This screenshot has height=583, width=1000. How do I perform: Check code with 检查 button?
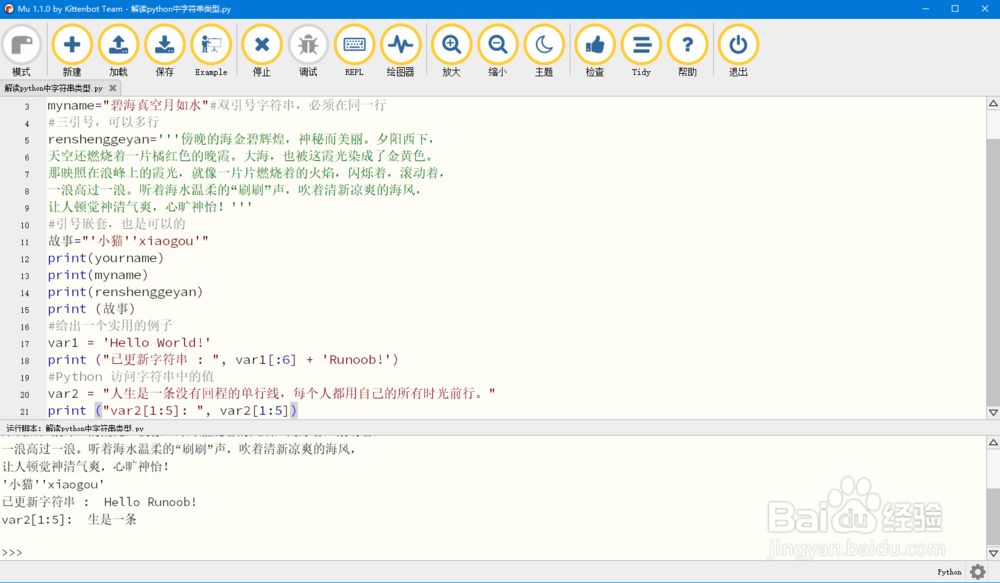tap(595, 51)
